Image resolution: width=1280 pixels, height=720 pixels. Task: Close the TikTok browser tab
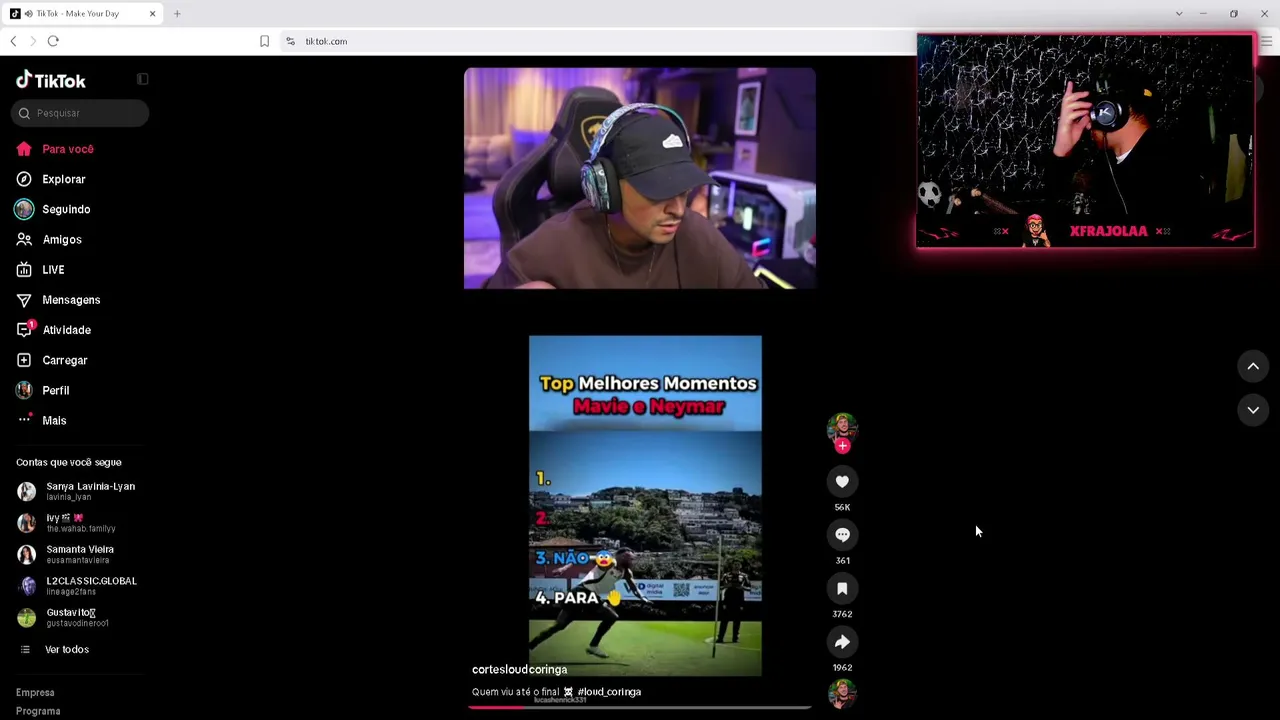coord(152,14)
